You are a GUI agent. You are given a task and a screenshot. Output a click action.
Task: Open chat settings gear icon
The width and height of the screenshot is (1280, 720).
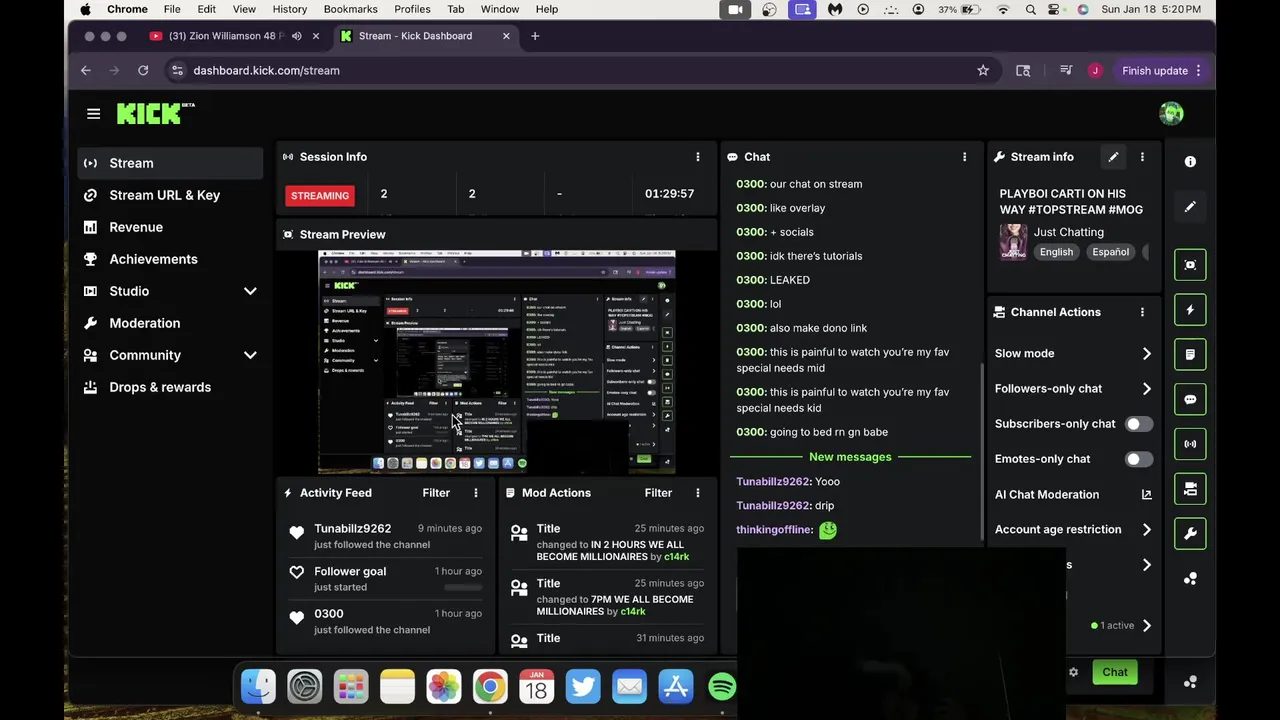1073,672
